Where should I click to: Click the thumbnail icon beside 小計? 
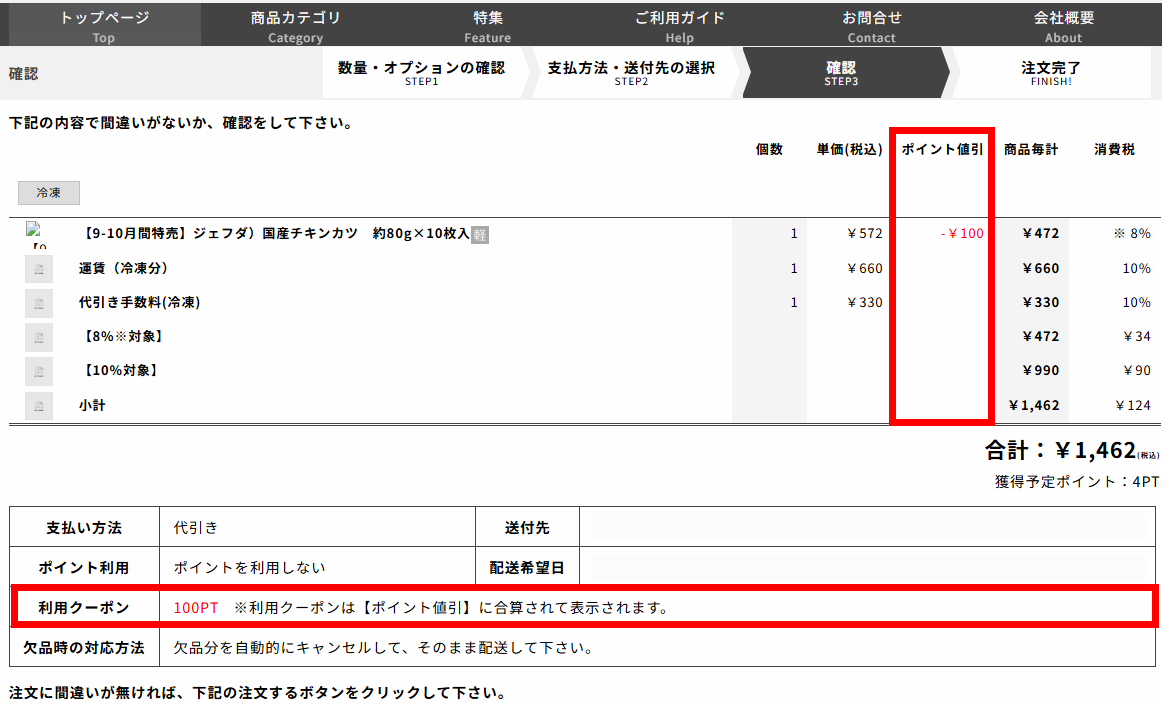click(39, 406)
